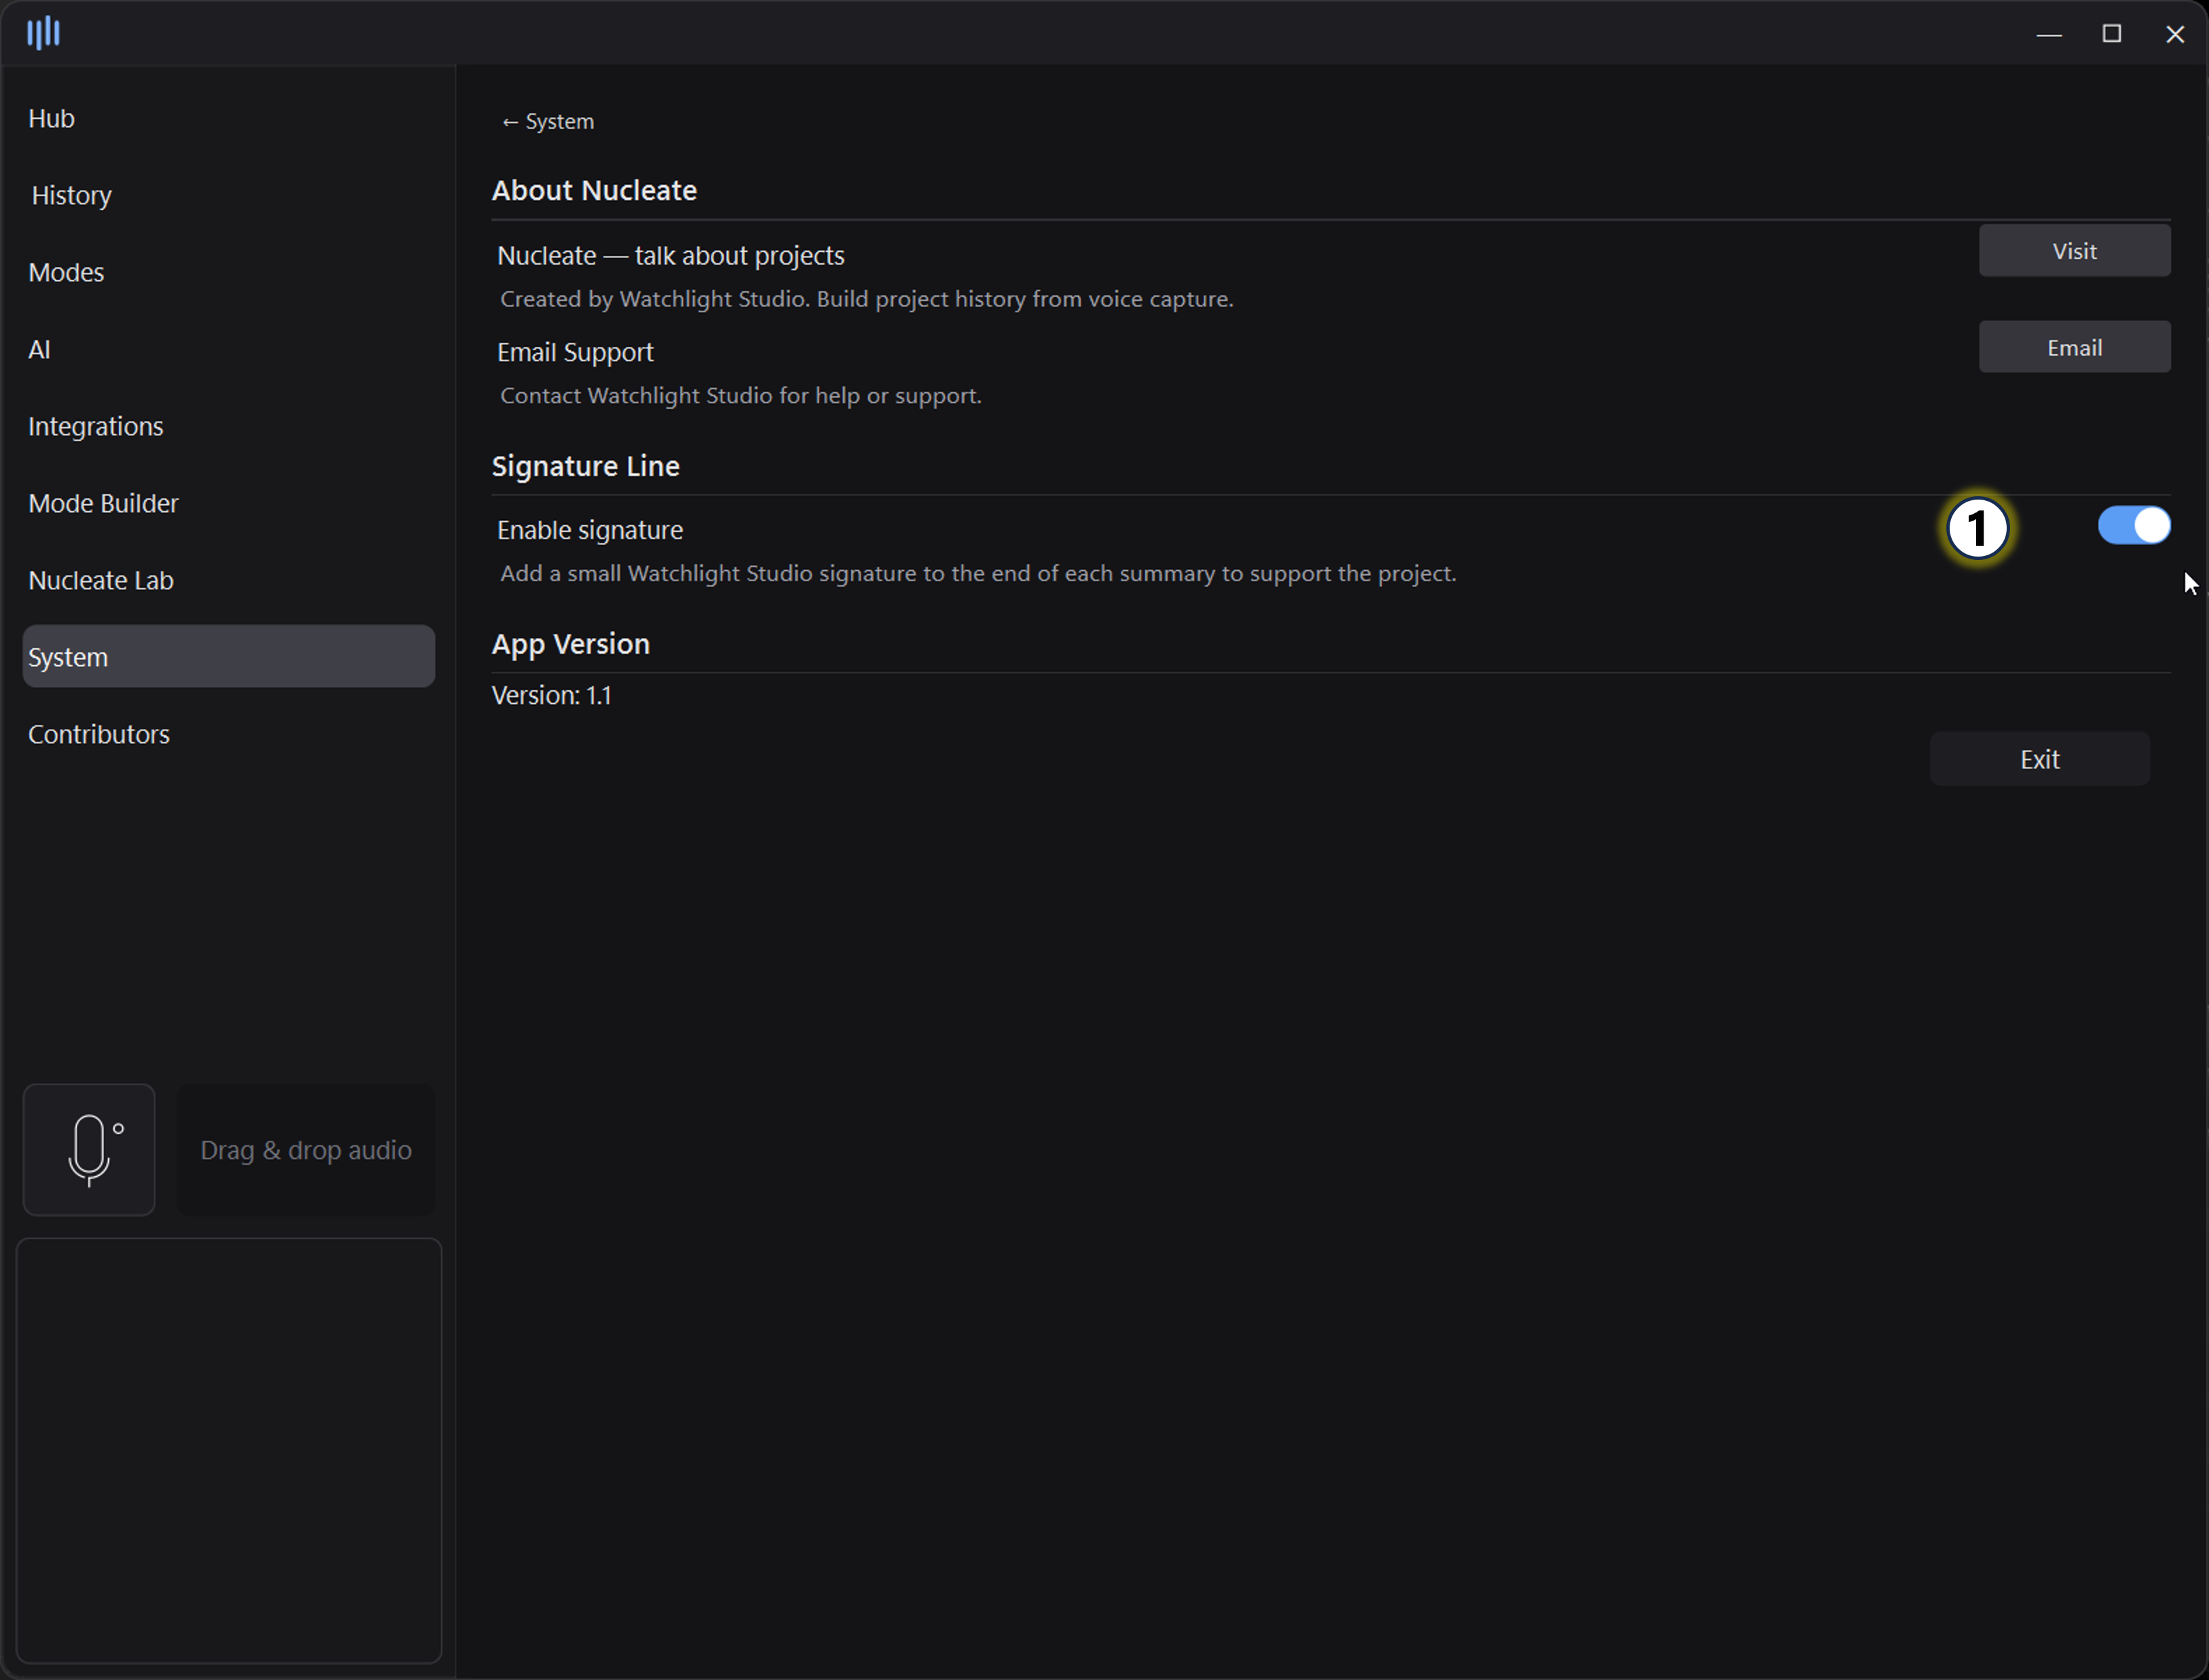Click the Exit button
The image size is (2209, 1680).
point(2039,759)
